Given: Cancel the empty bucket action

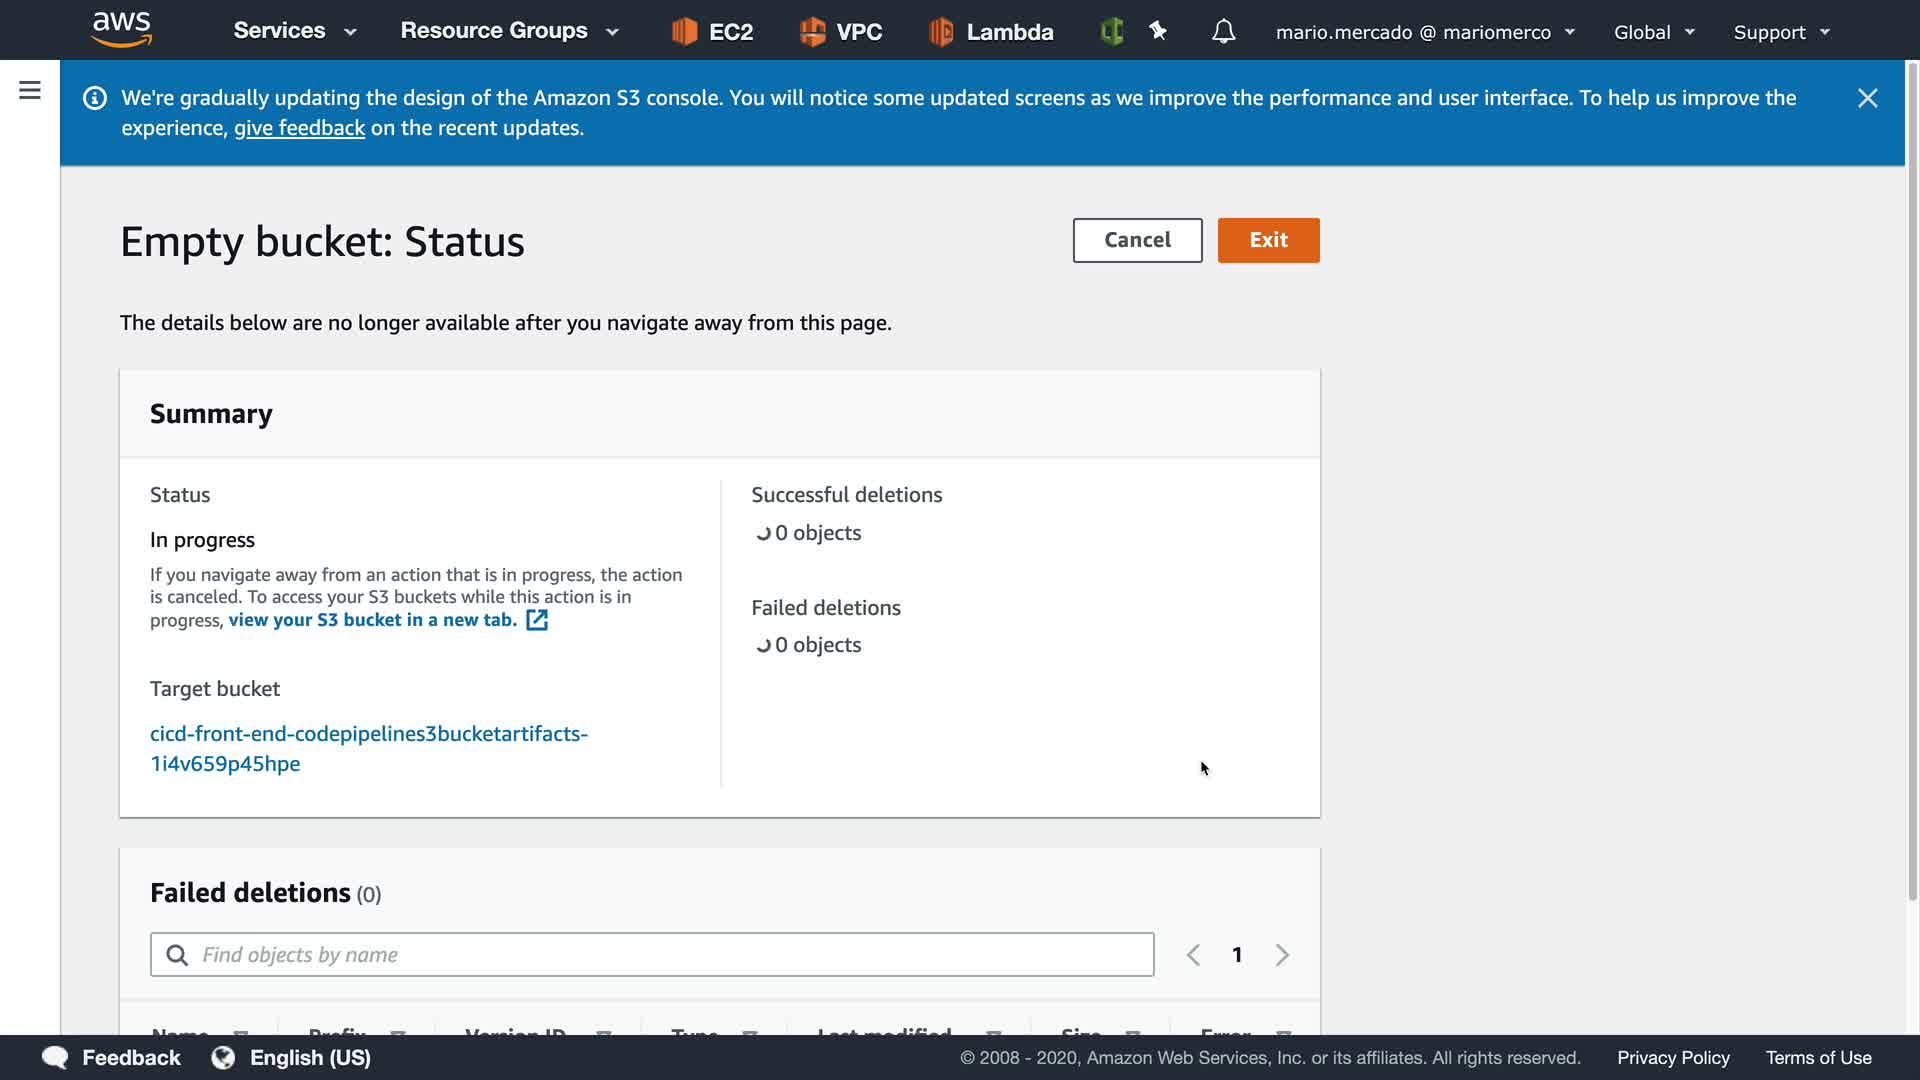Looking at the screenshot, I should click(x=1137, y=240).
